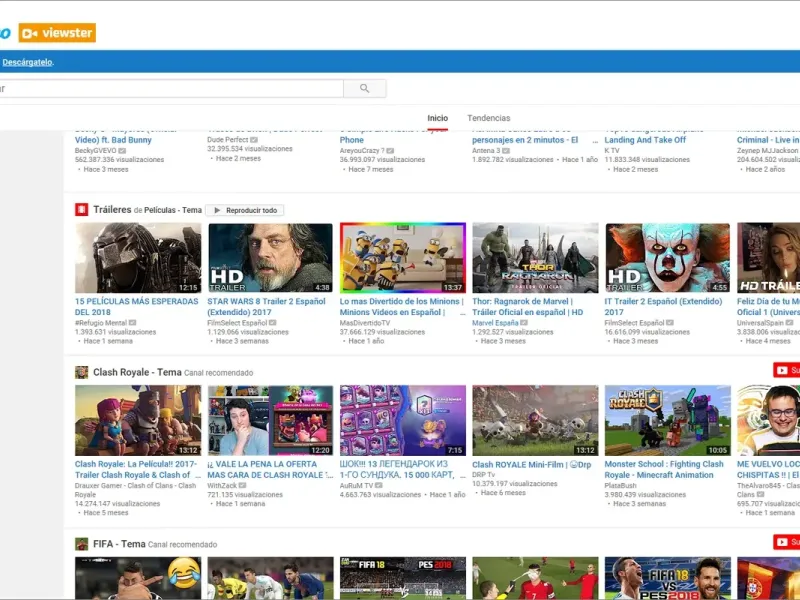Open the Clash Royale channel avatar icon
This screenshot has height=600, width=800.
click(x=81, y=372)
